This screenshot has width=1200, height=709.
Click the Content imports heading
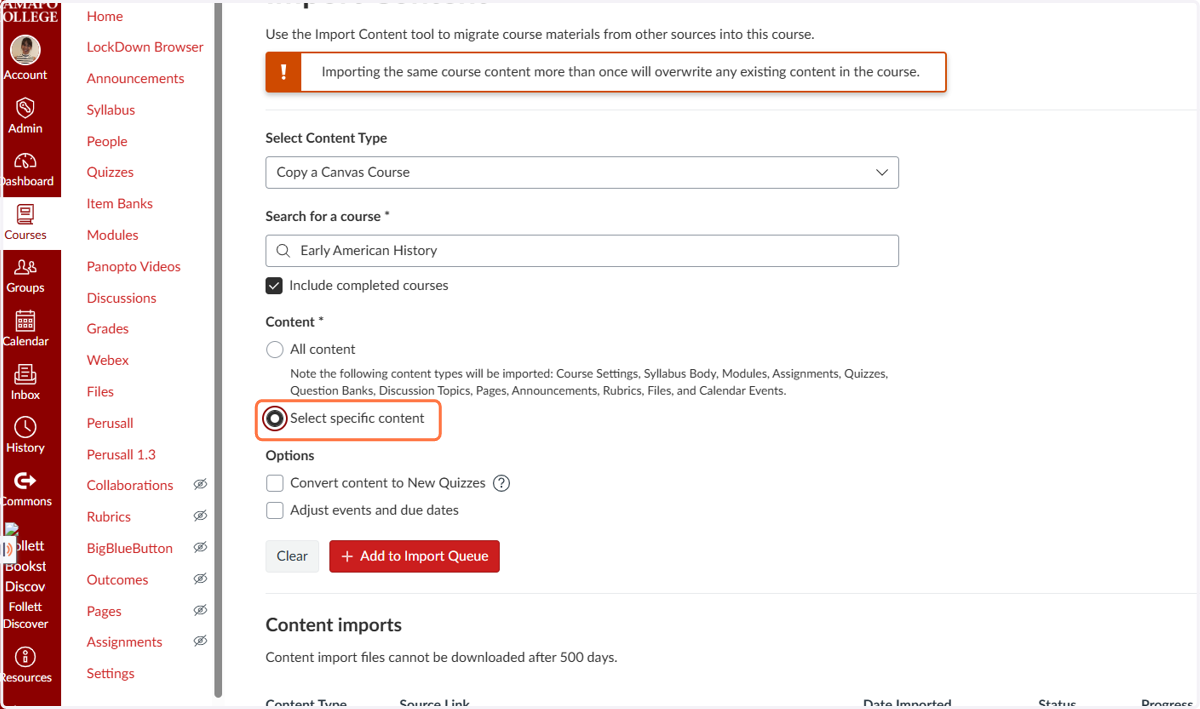coord(333,625)
